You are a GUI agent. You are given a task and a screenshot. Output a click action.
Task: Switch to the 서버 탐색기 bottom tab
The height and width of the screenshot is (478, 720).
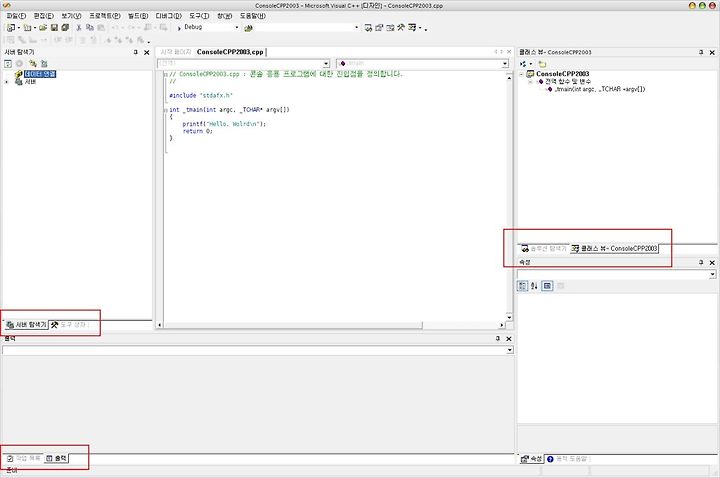tap(26, 325)
